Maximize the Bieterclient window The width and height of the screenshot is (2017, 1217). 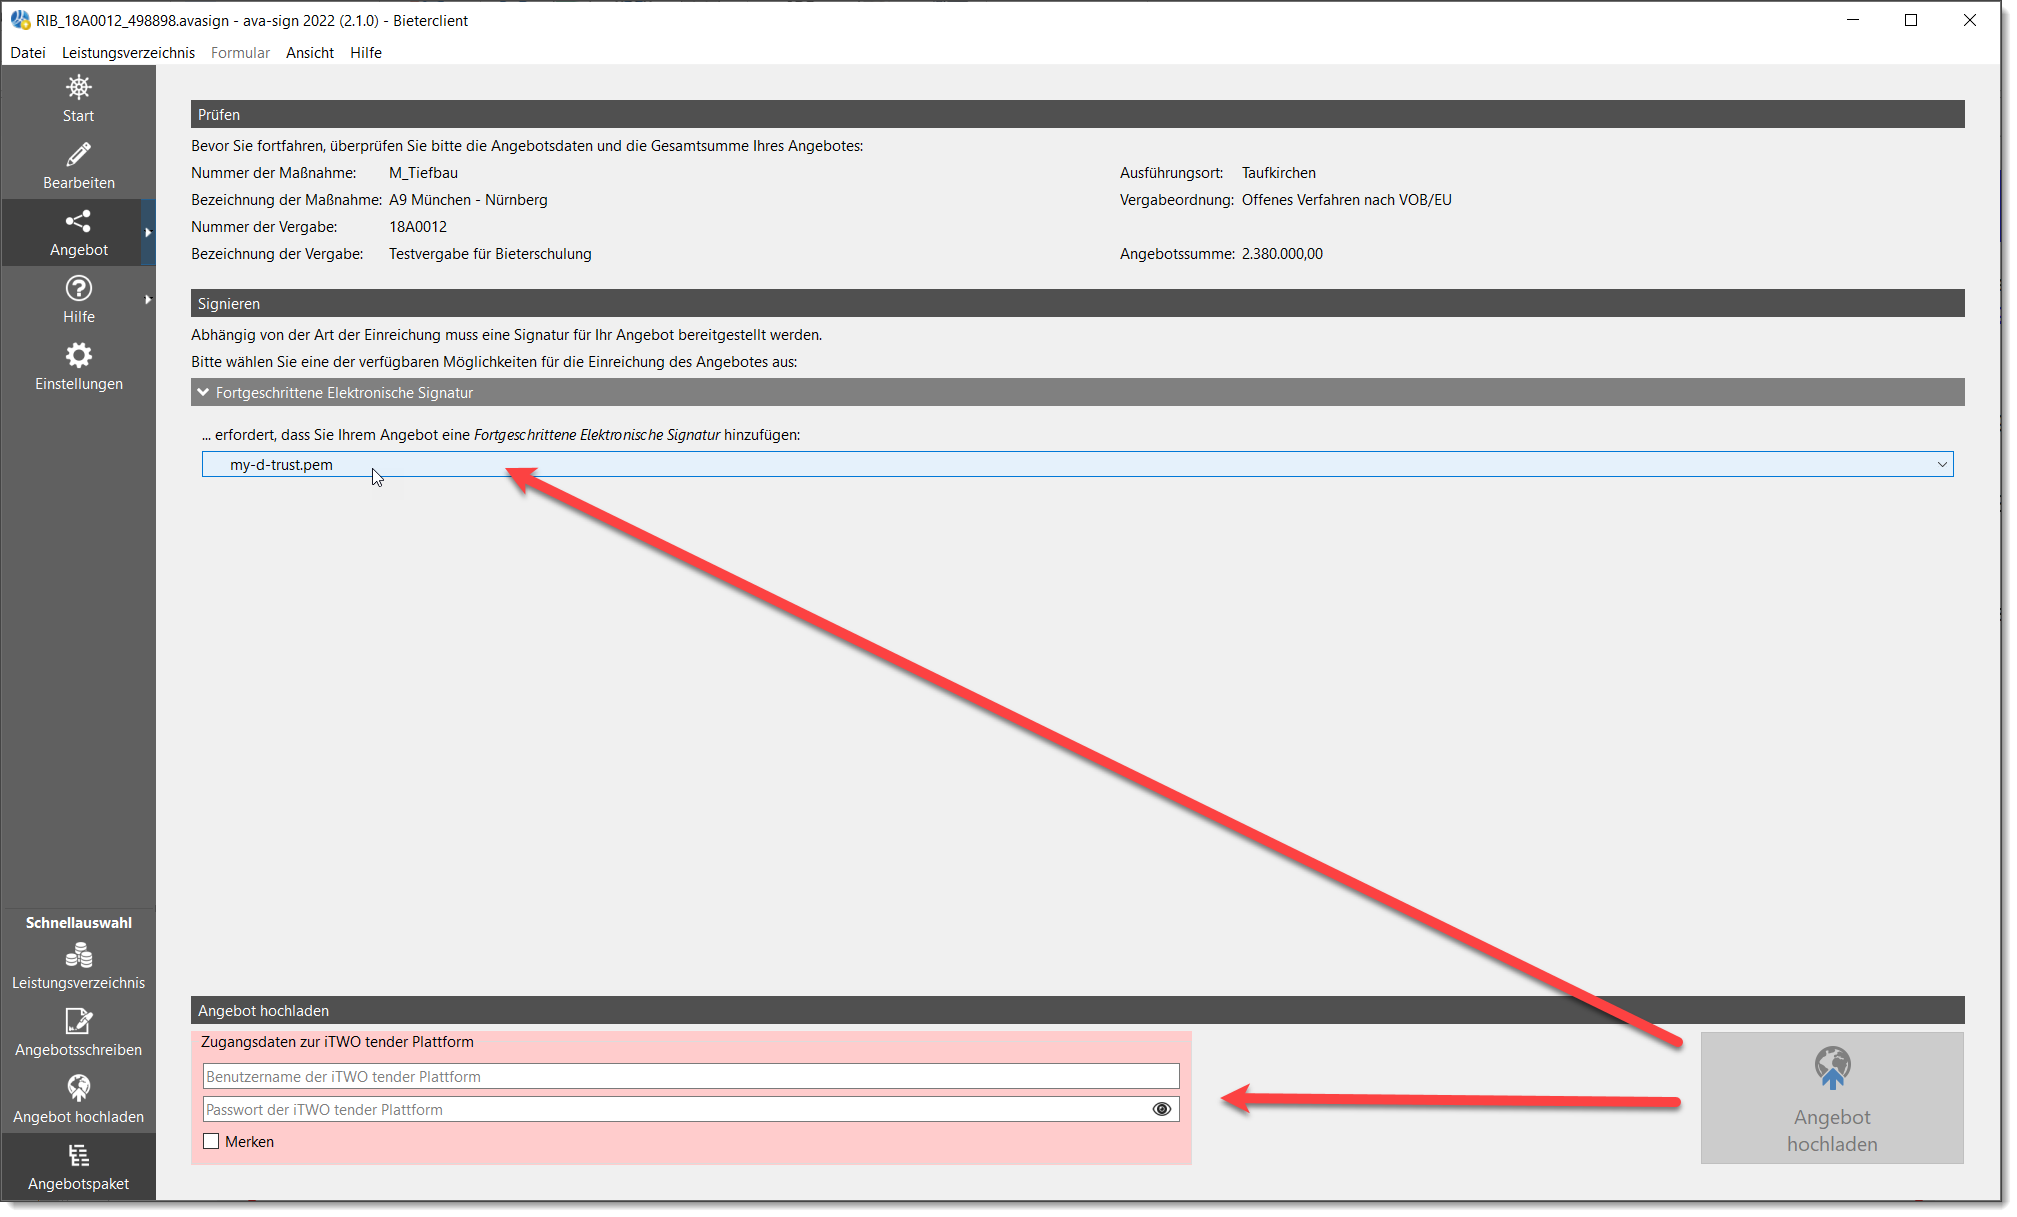pyautogui.click(x=1911, y=20)
